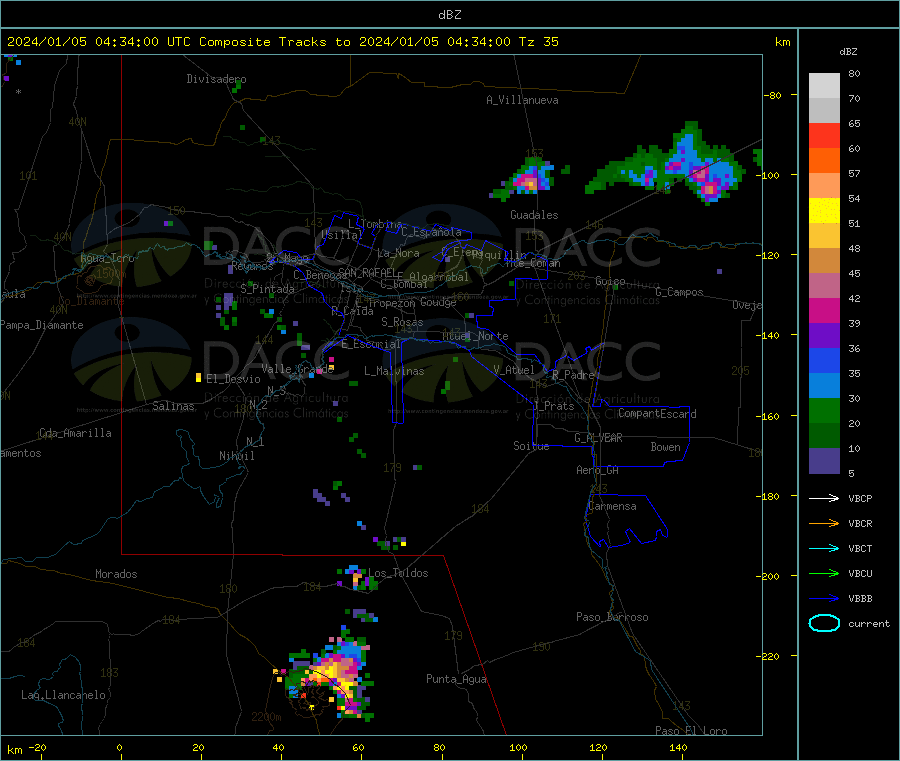This screenshot has width=900, height=761.
Task: Click the Paso_Barroso map label
Action: pos(612,617)
